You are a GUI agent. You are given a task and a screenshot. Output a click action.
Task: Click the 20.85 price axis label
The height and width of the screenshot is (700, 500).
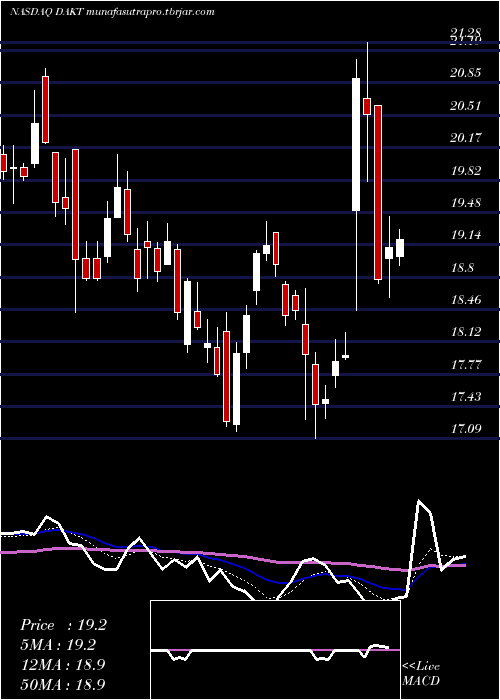click(x=466, y=73)
